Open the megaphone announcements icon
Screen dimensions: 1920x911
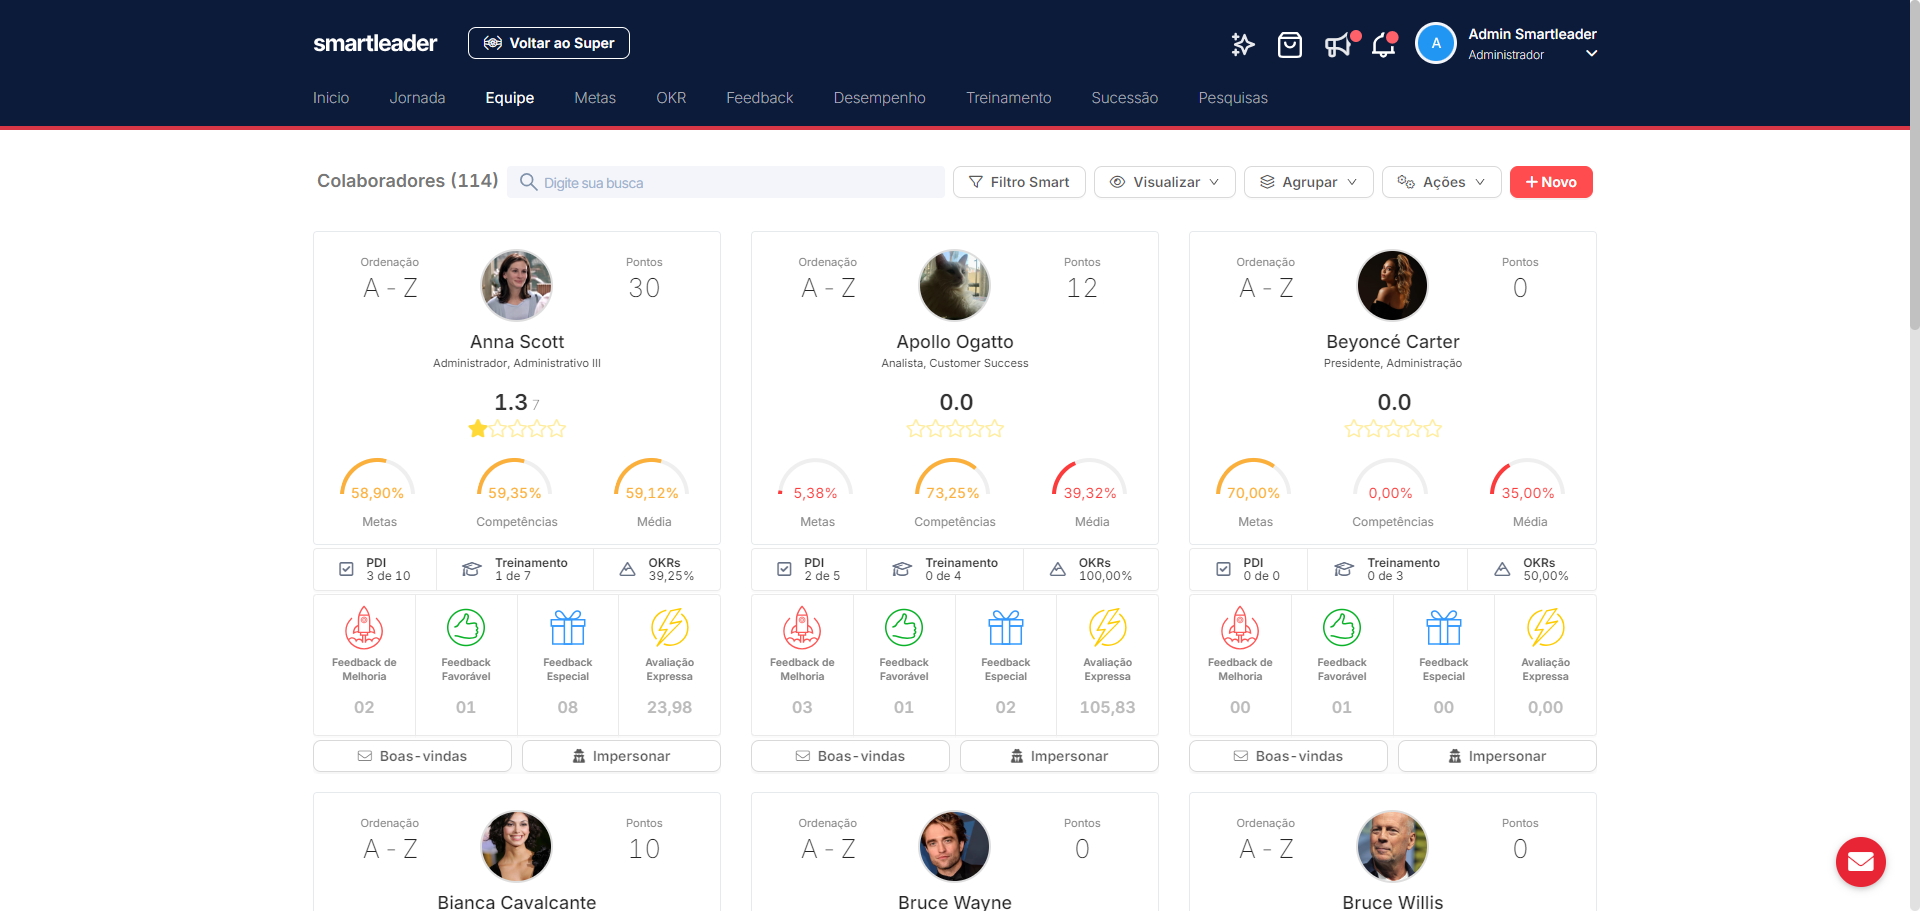1338,45
